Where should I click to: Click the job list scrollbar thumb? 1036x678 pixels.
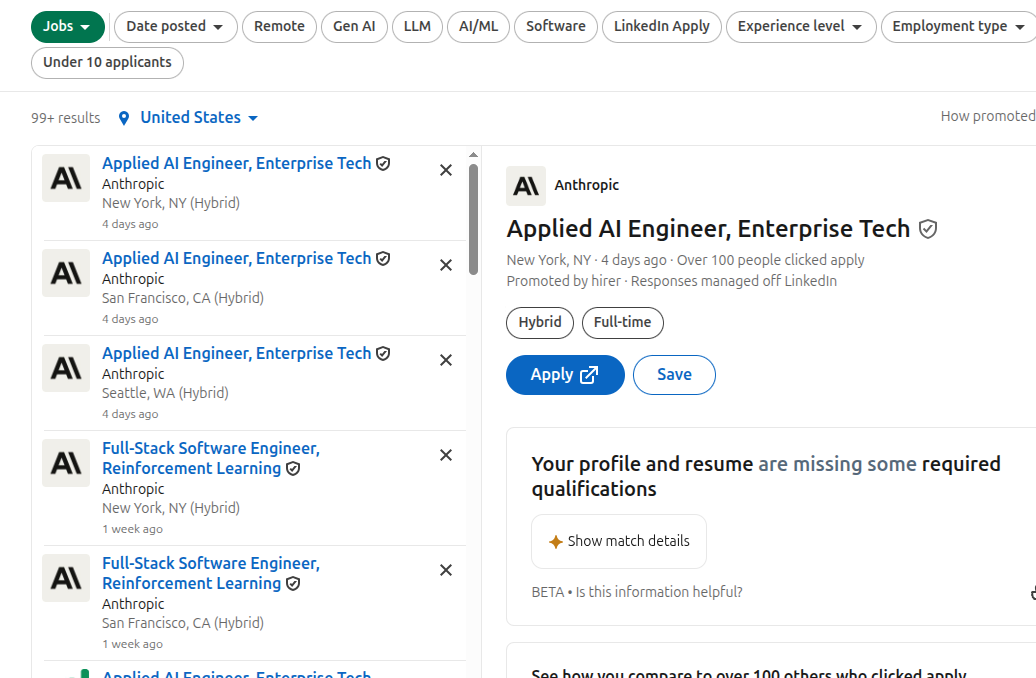[x=473, y=219]
